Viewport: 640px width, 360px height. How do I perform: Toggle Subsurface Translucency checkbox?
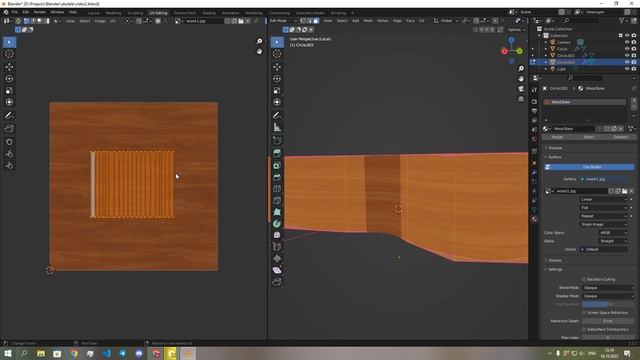coord(584,329)
